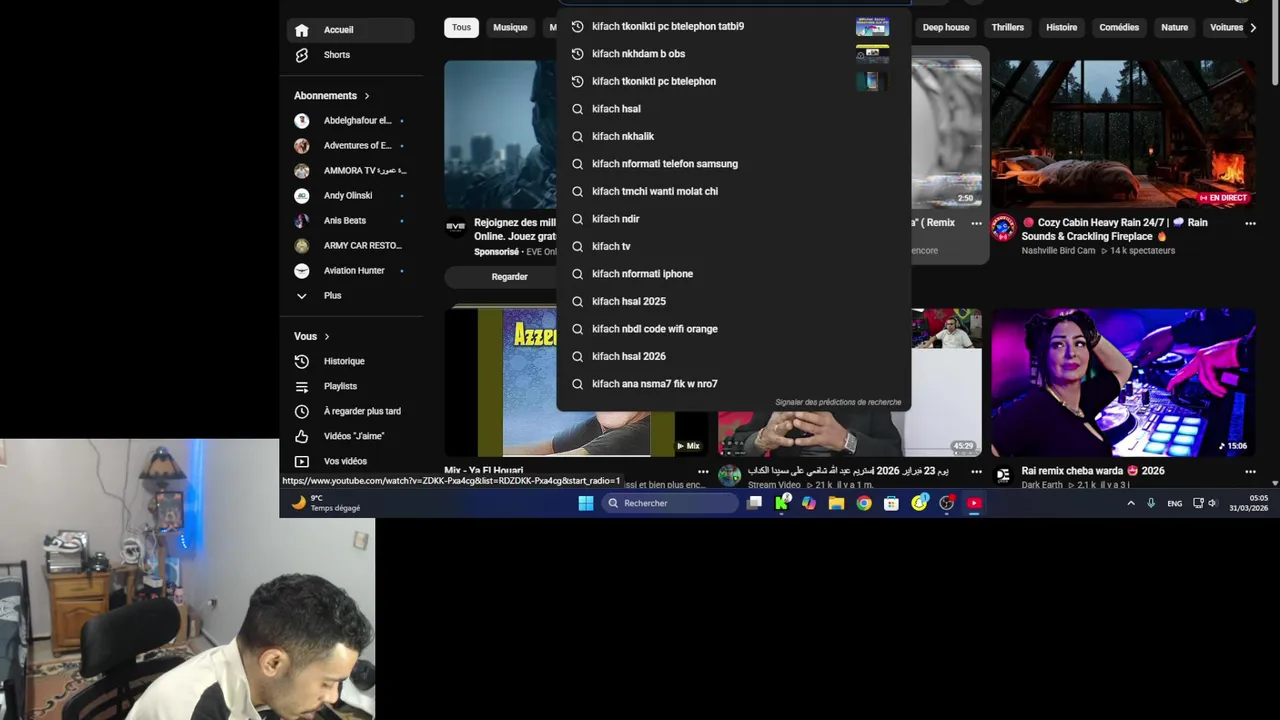Select the Nature filter chip
The image size is (1280, 720).
[1175, 28]
